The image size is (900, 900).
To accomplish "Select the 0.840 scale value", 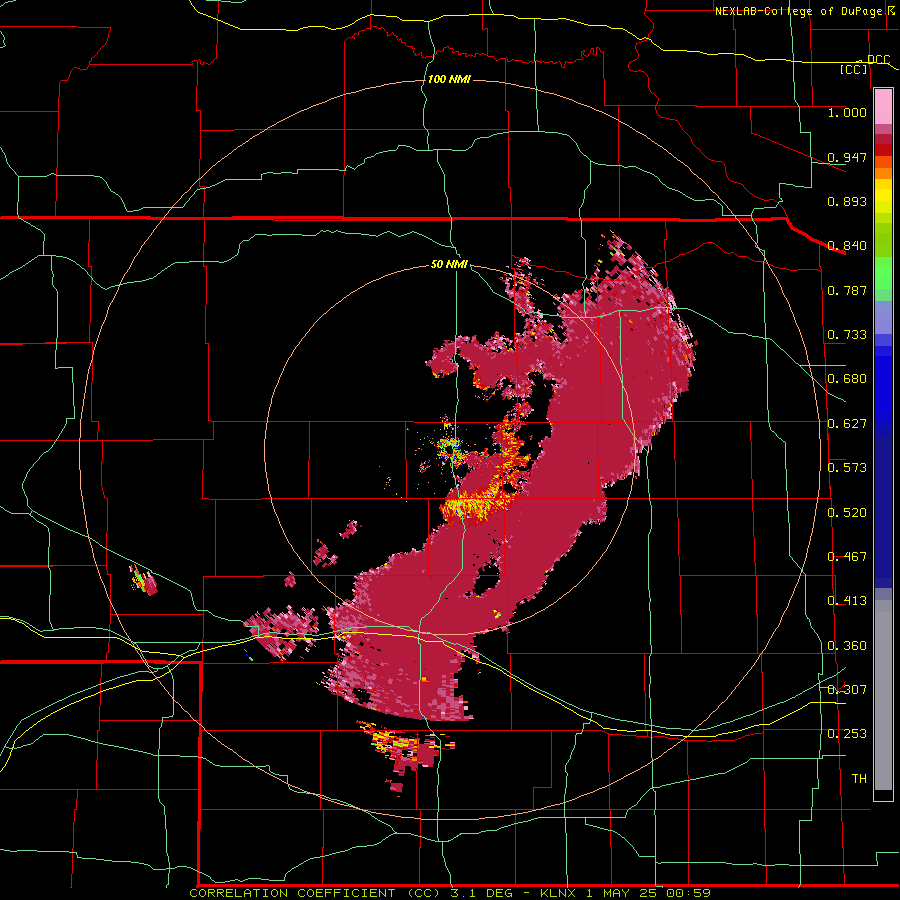I will tap(847, 246).
